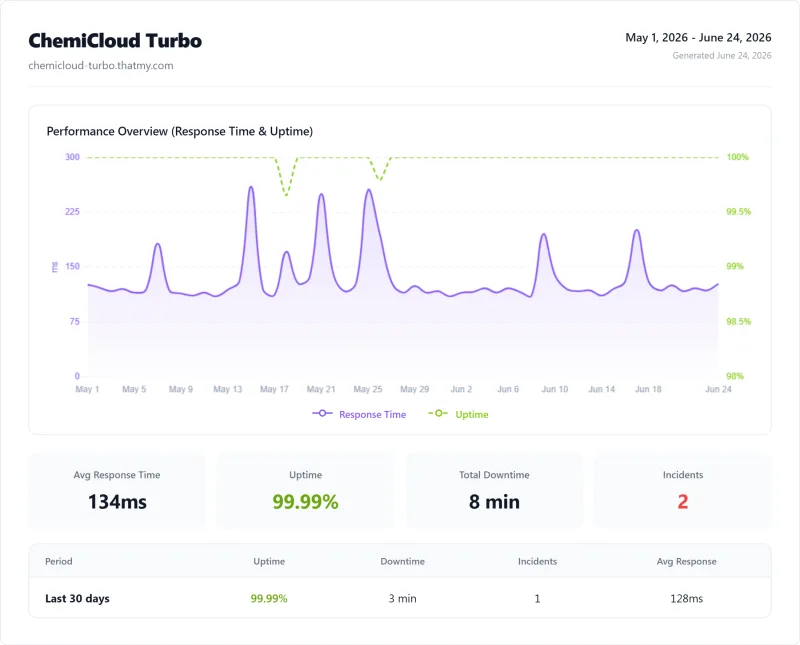Click the Period column header
800x645 pixels.
pos(59,561)
